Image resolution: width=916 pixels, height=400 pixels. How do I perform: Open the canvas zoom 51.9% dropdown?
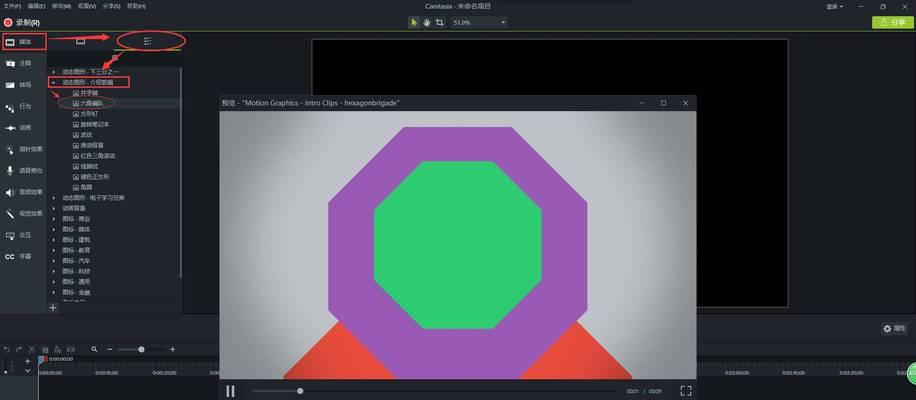tap(478, 22)
